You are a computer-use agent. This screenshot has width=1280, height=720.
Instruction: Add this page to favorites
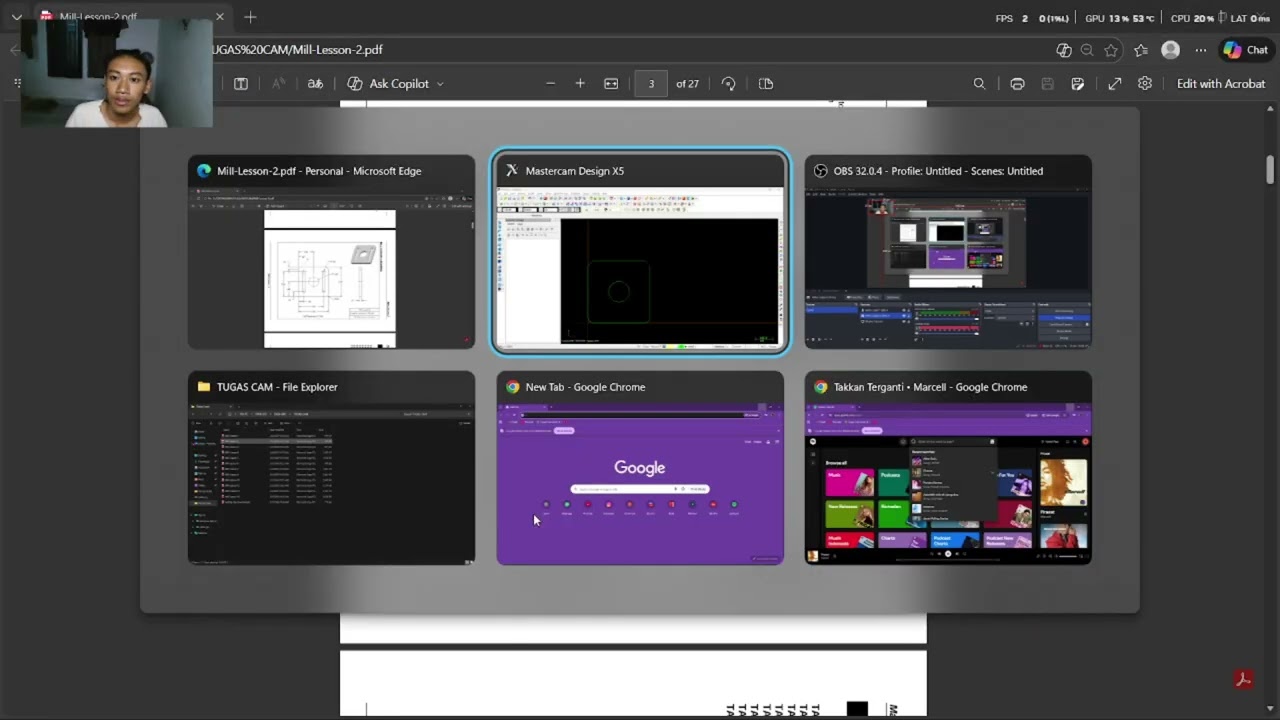tap(1111, 50)
